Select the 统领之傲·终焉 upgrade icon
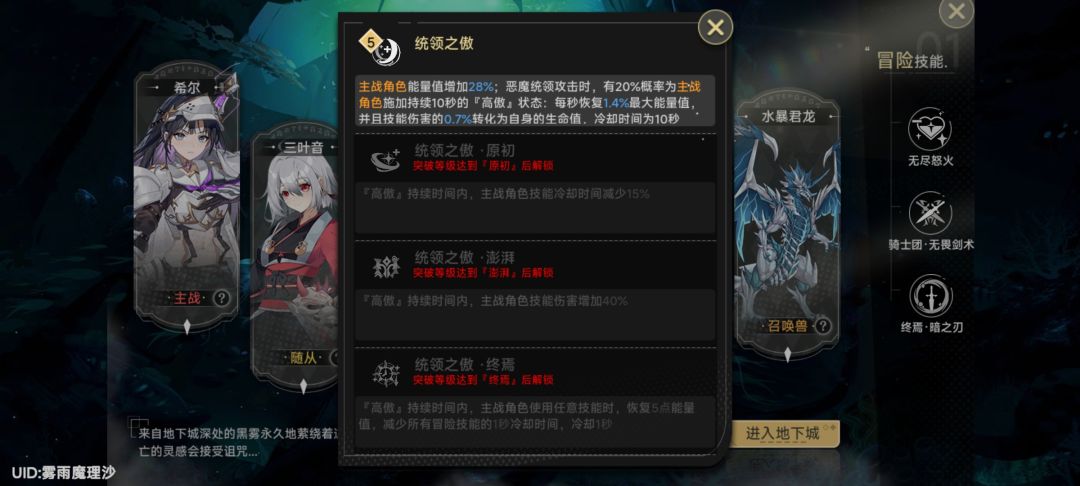The width and height of the screenshot is (1080, 486). (386, 372)
